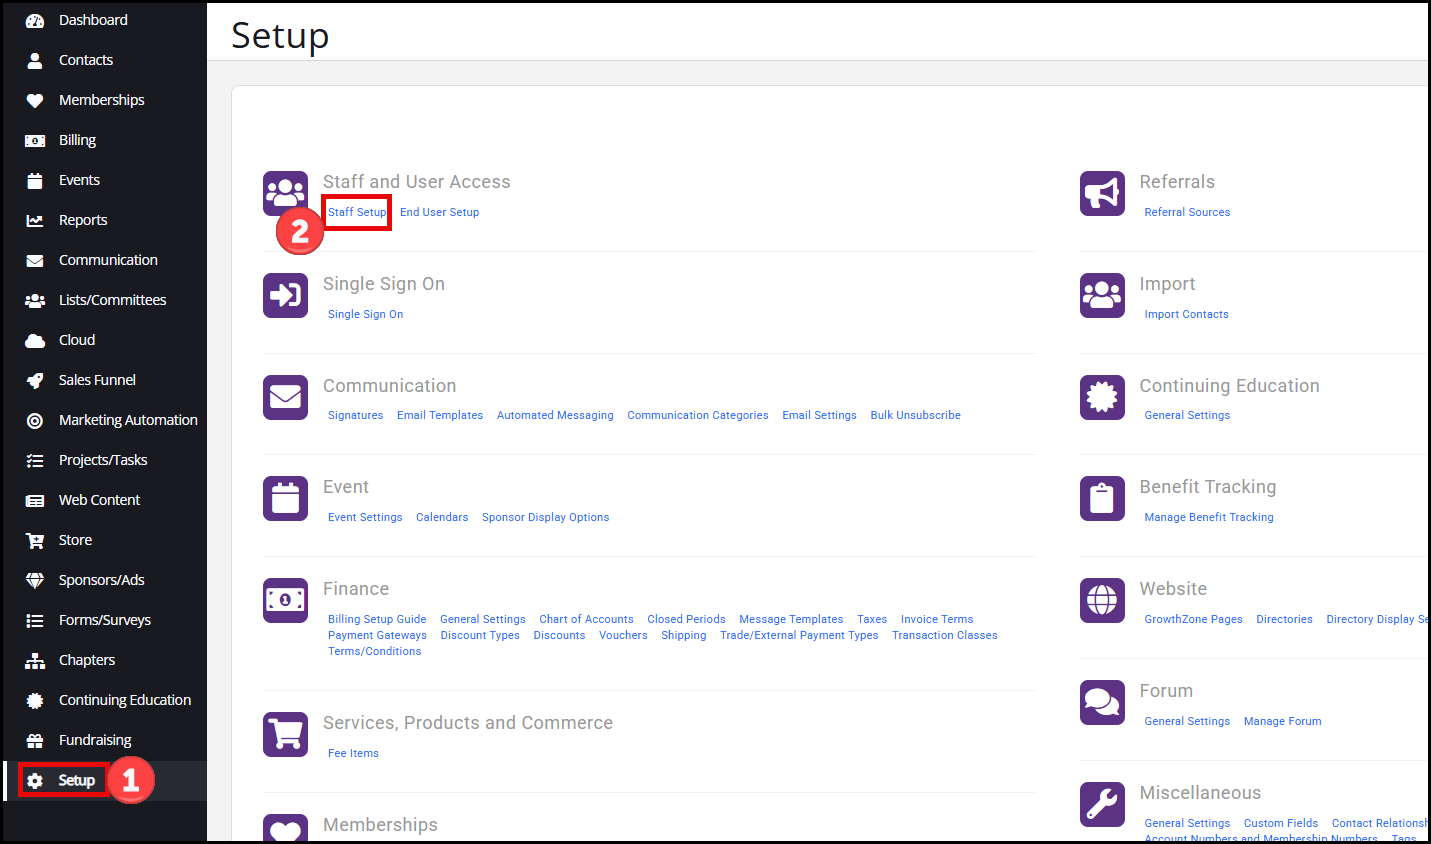Click the Referrals megaphone icon
The image size is (1431, 844).
click(x=1102, y=194)
